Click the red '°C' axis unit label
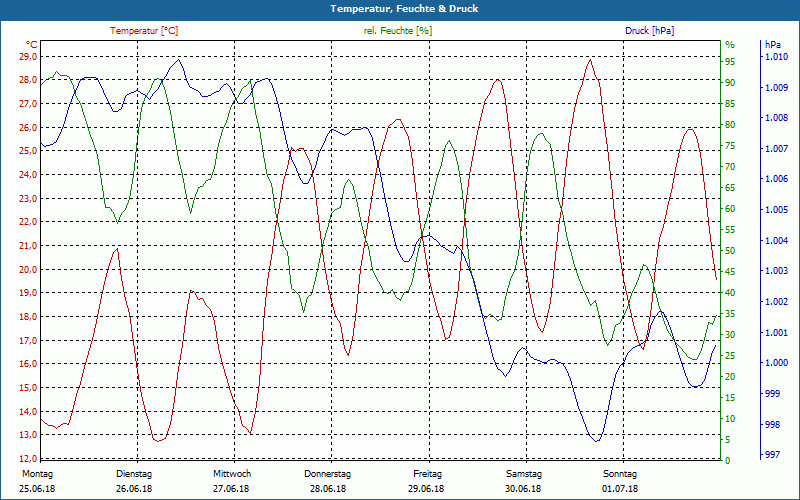Viewport: 800px width, 500px height. (x=32, y=44)
